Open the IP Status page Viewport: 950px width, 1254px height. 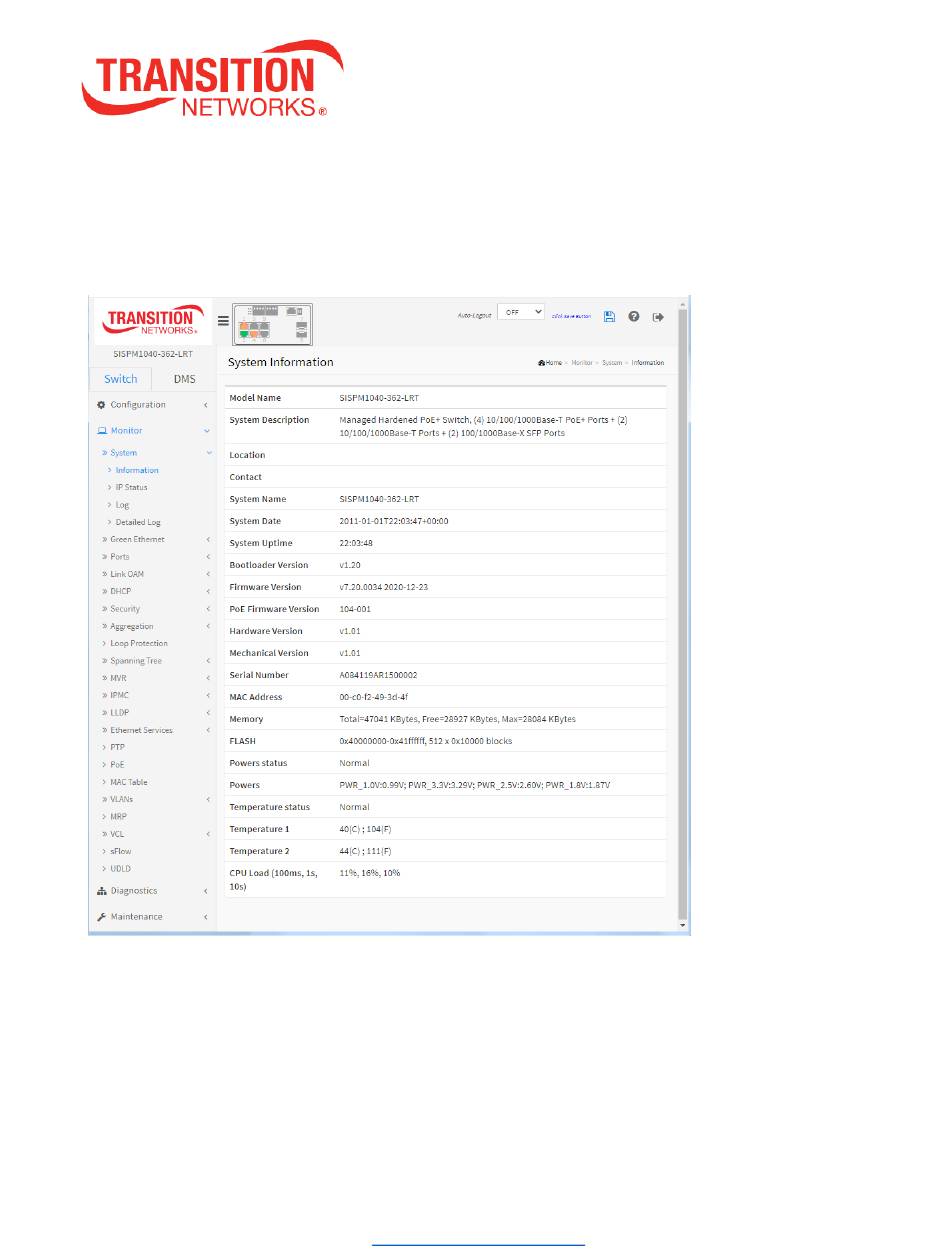coord(131,487)
